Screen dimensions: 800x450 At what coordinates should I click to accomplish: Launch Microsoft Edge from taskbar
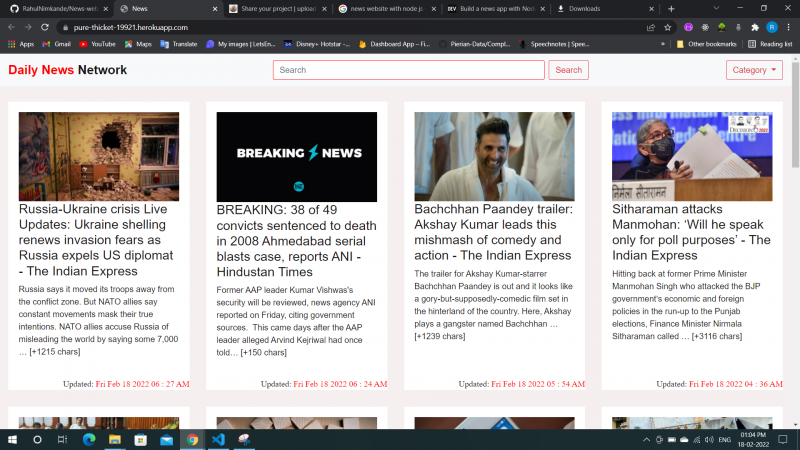(89, 439)
